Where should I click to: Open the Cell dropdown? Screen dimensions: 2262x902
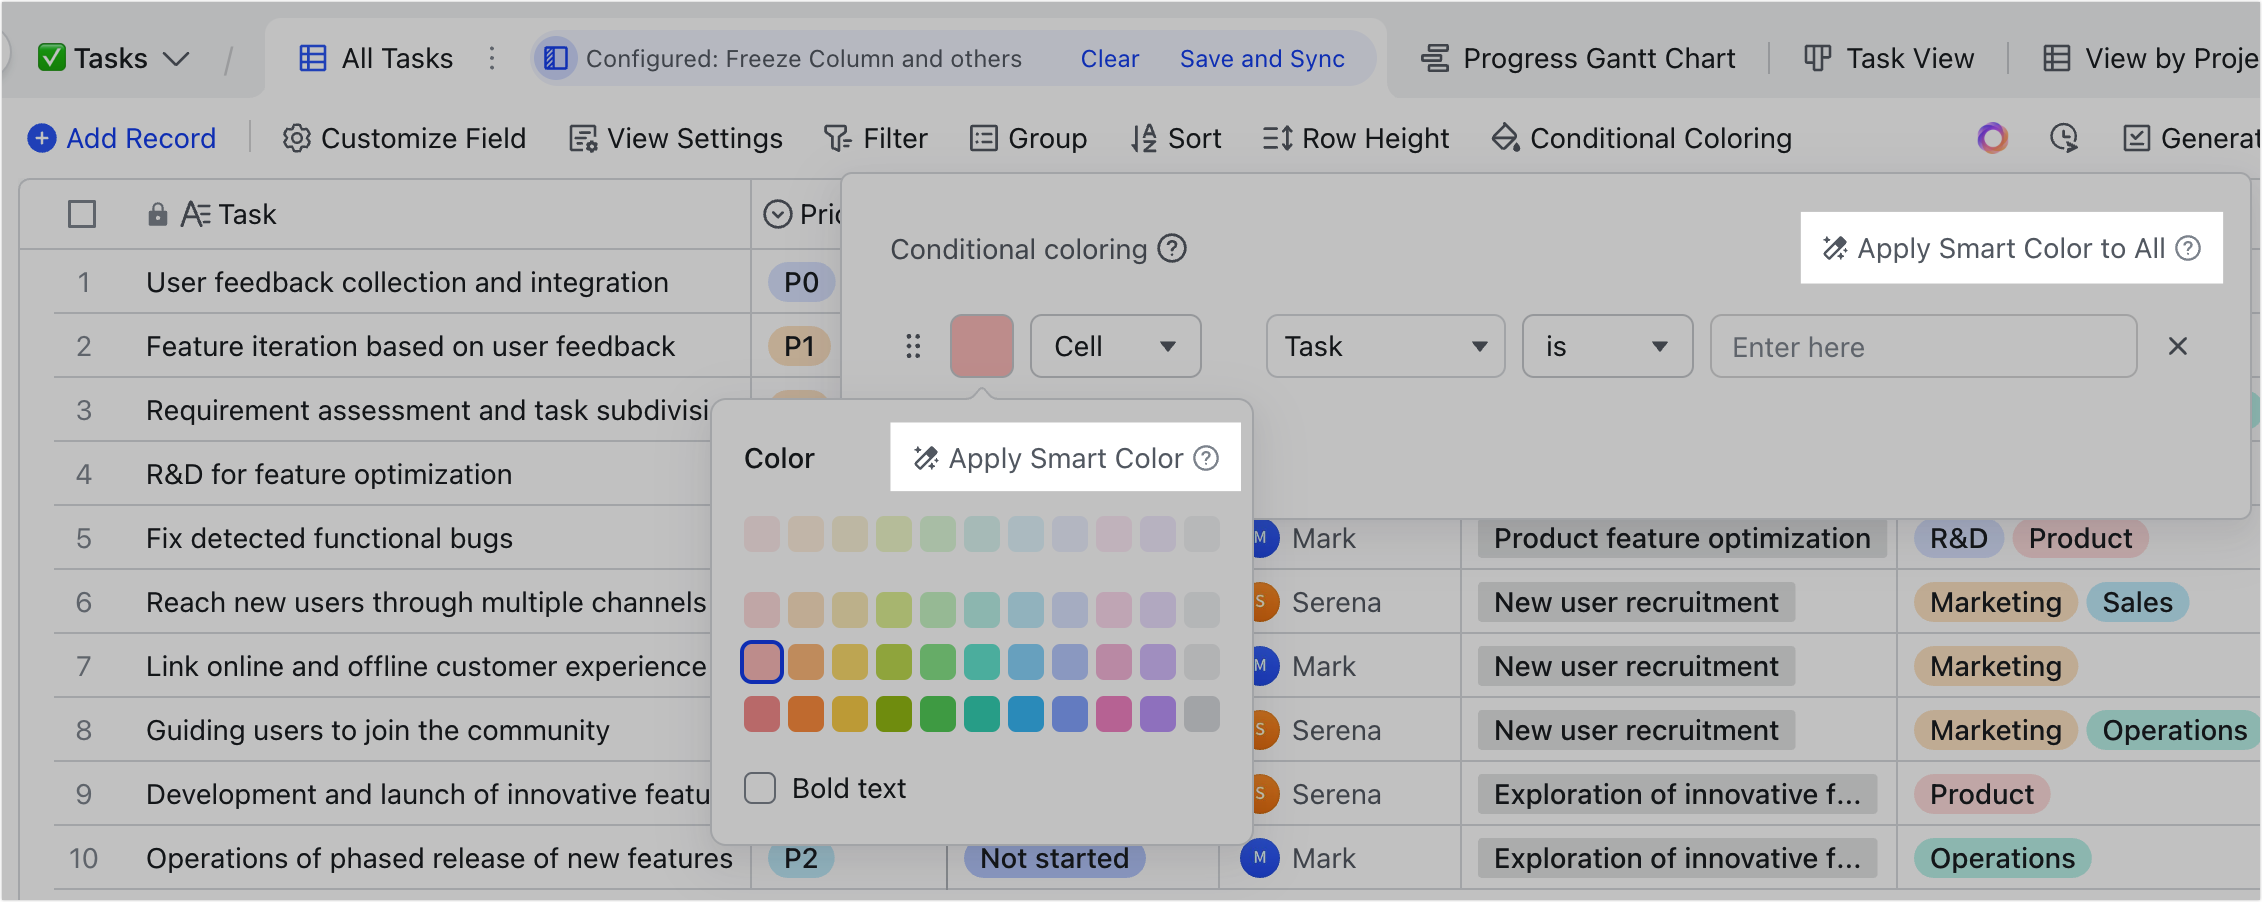pos(1115,346)
